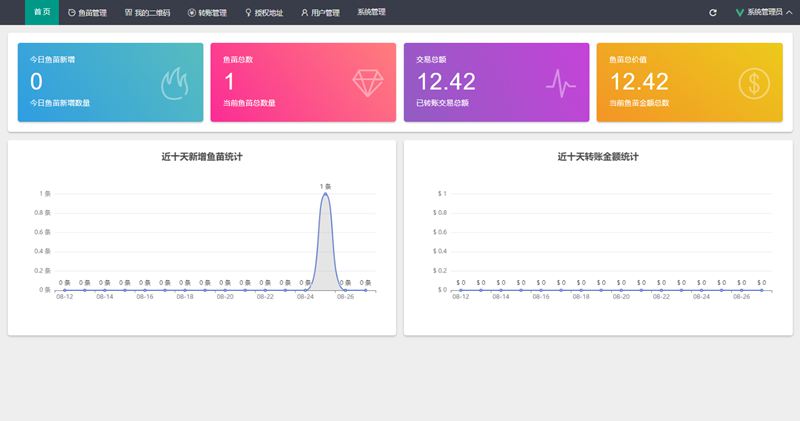Click the 近十天新增鱼苗统计 chart title
This screenshot has width=800, height=421.
202,157
